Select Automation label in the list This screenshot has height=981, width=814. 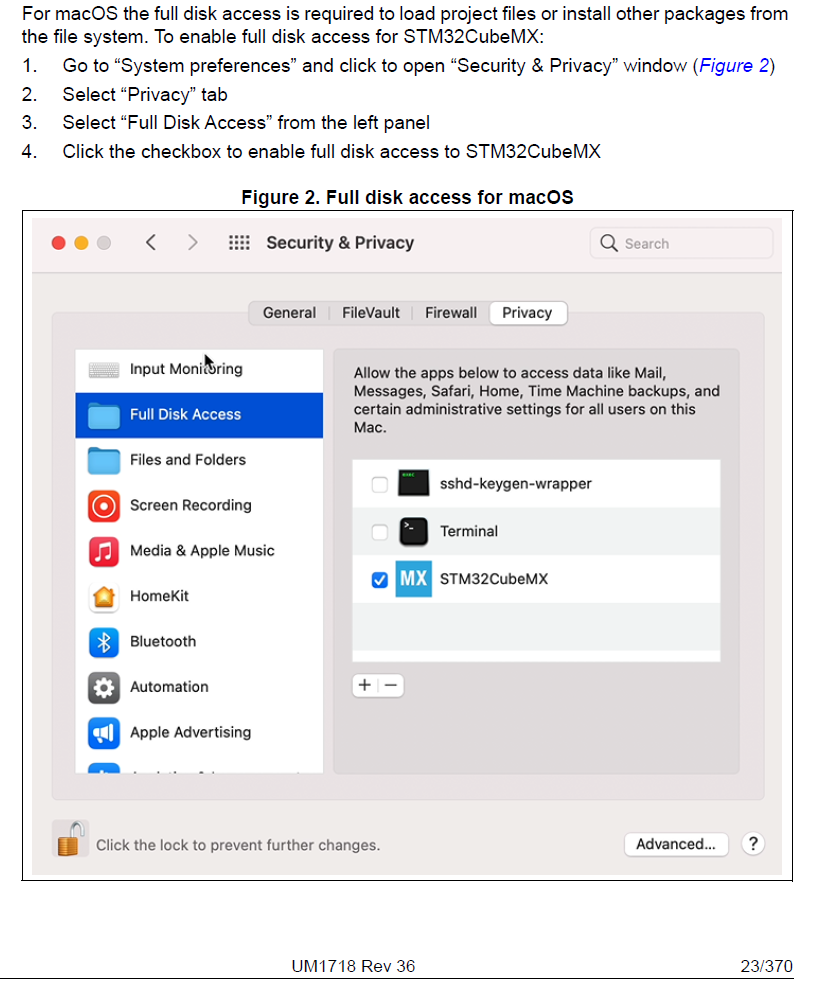point(169,686)
